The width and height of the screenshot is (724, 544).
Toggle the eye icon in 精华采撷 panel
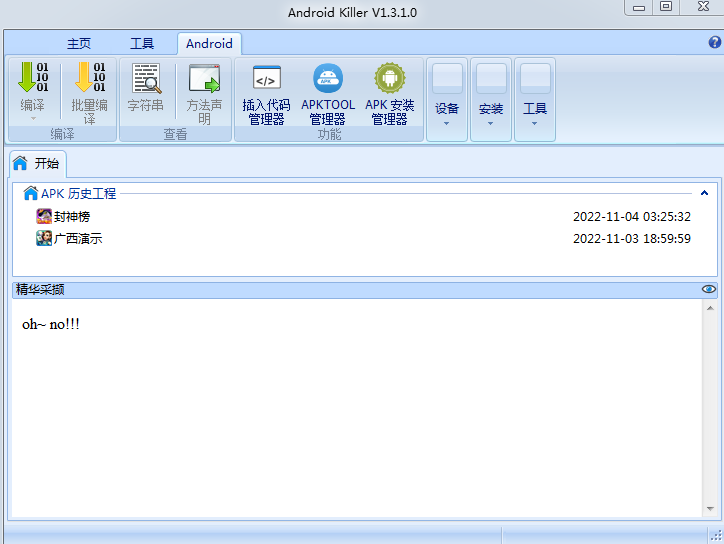(x=709, y=289)
